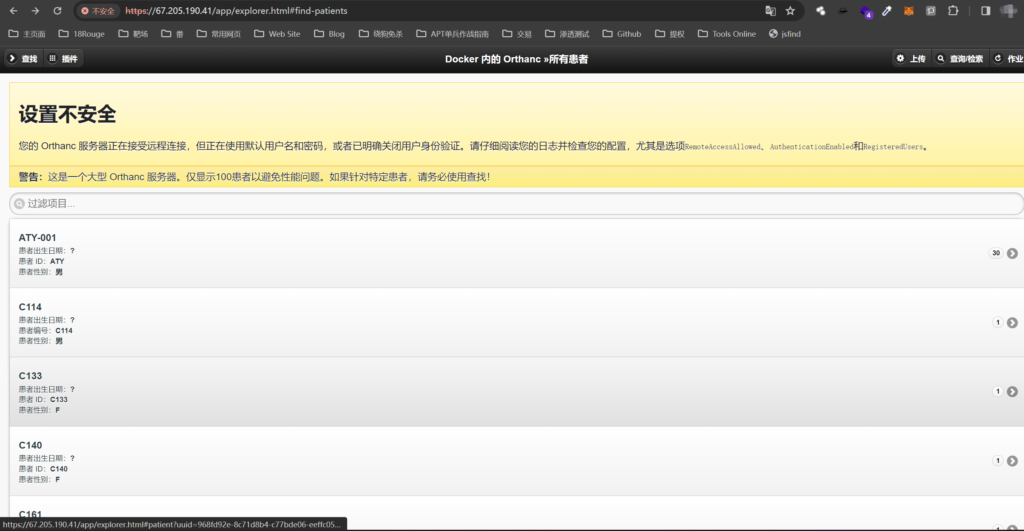The image size is (1024, 531).
Task: Bookmark this page with the star icon
Action: click(790, 11)
